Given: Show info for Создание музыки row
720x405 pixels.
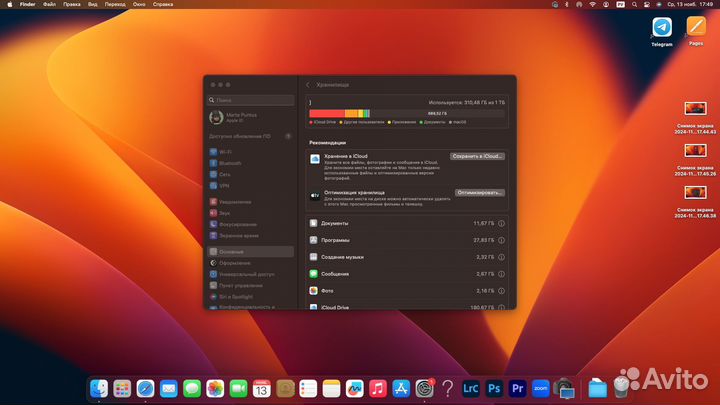Looking at the screenshot, I should pos(501,257).
